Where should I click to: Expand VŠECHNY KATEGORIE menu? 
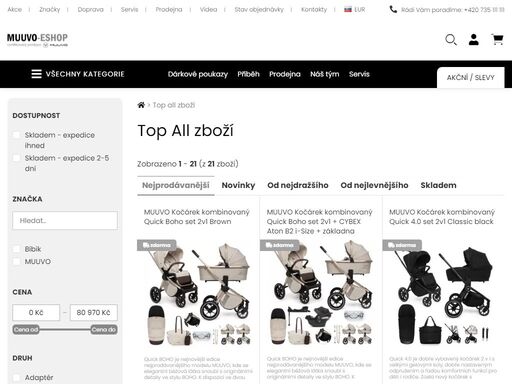click(x=78, y=74)
